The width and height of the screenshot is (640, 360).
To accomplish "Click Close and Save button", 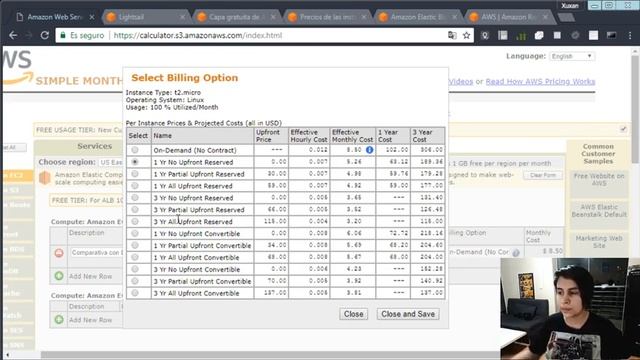I will 408,314.
